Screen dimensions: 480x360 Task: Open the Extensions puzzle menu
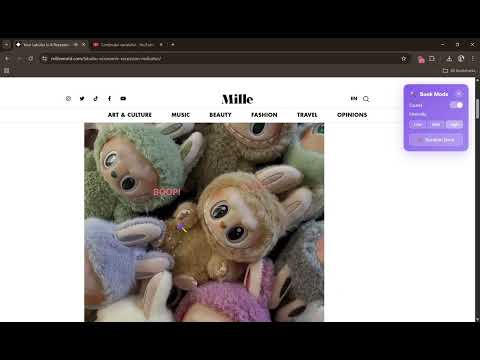[x=432, y=59]
